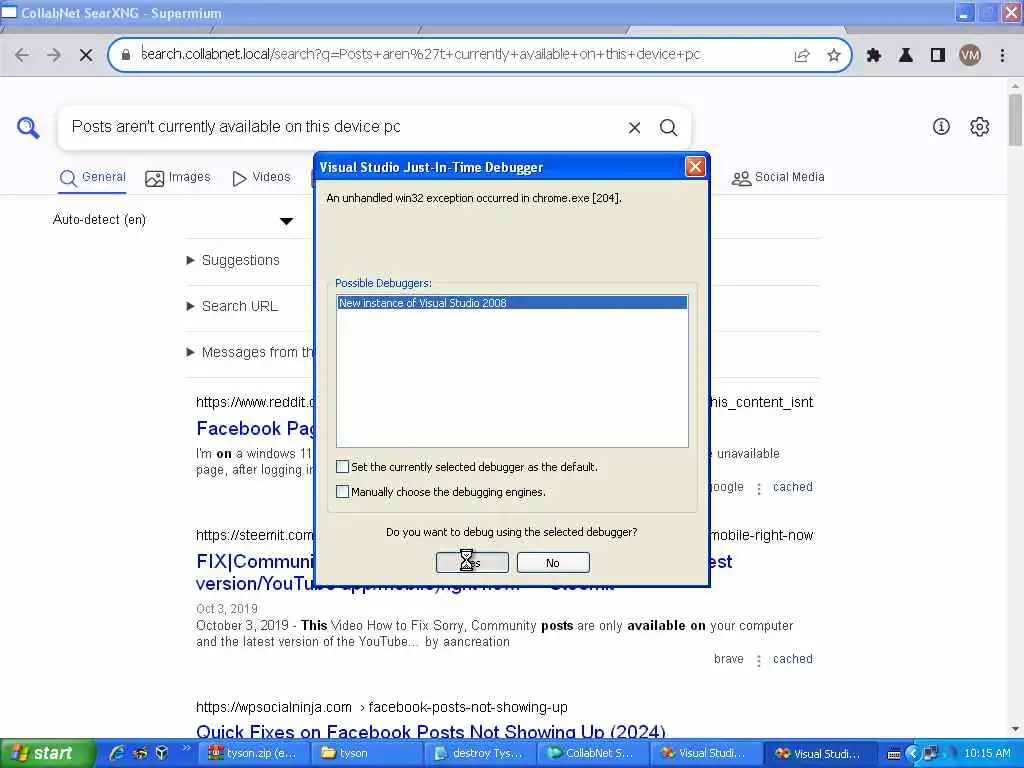Screen dimensions: 1024x768
Task: Switch to tyson.zip taskbar window
Action: 253,753
